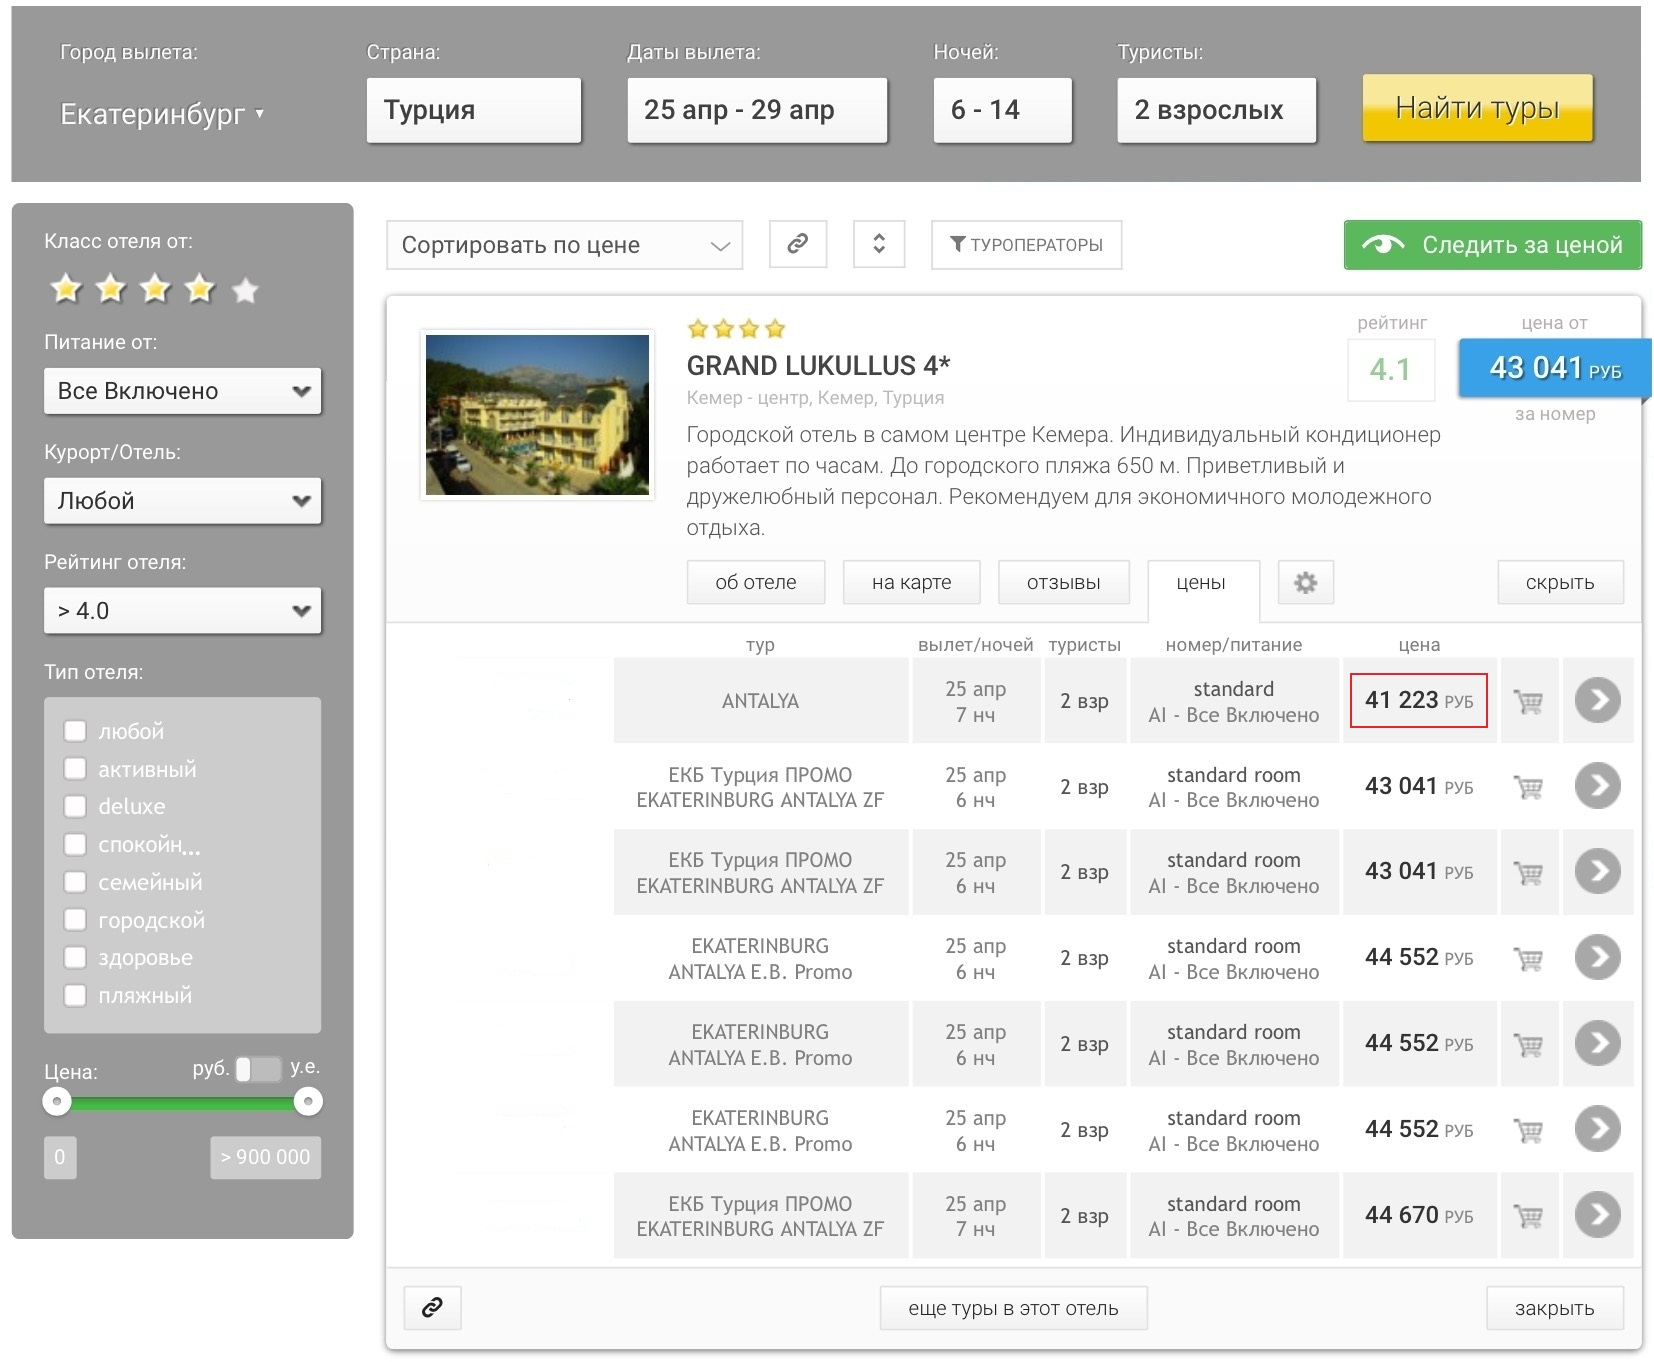Click the green price range slider track

click(x=182, y=1103)
